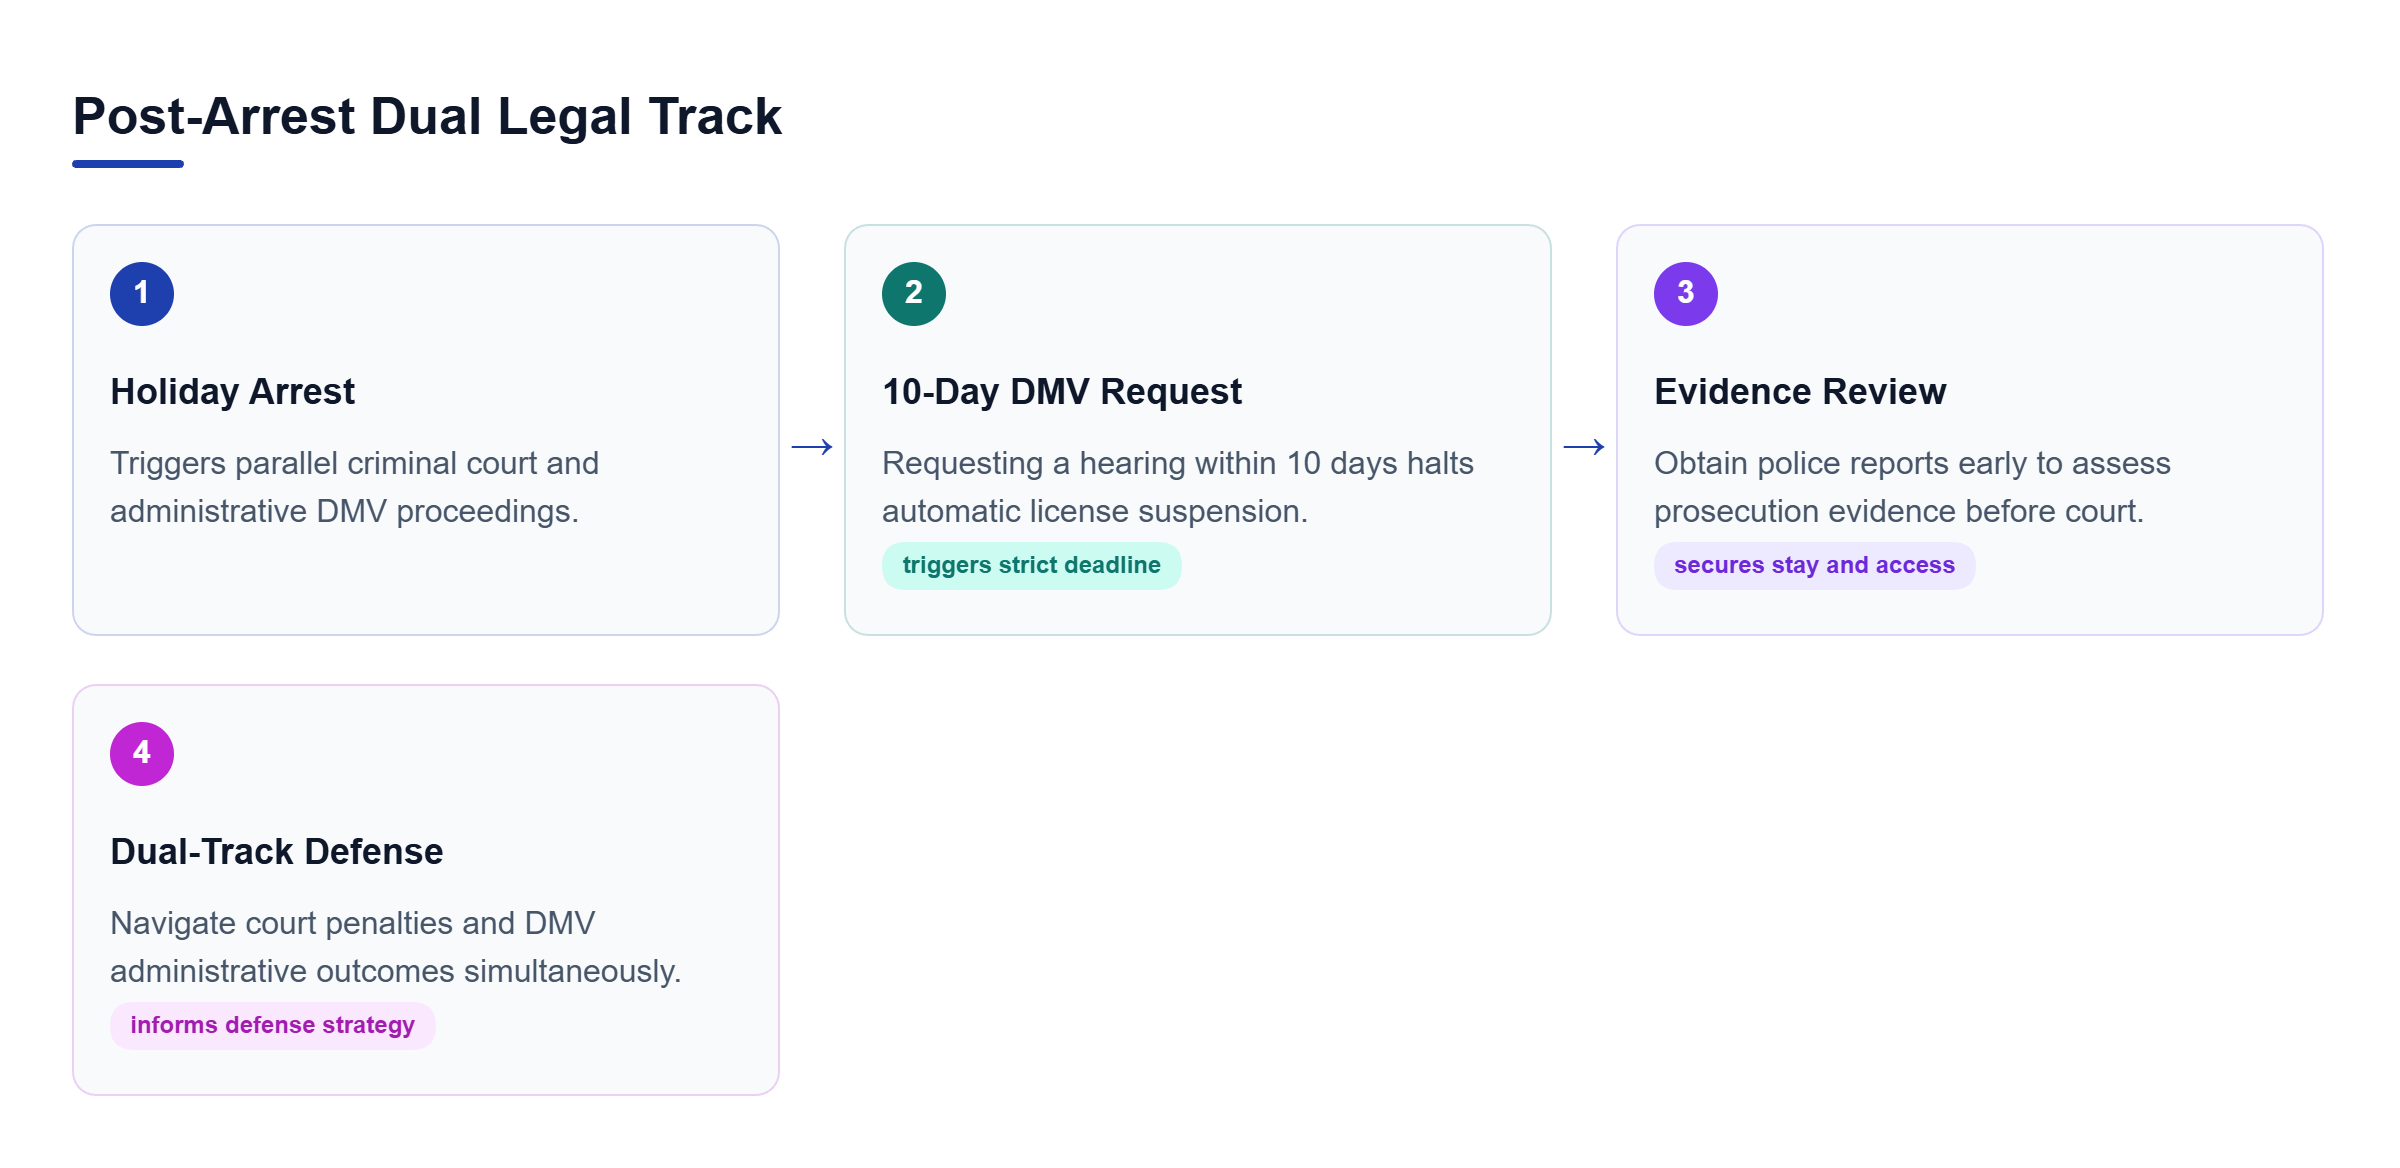This screenshot has height=1168, width=2400.
Task: Click text 'Obtain police reports early to assess'
Action: pos(1912,464)
